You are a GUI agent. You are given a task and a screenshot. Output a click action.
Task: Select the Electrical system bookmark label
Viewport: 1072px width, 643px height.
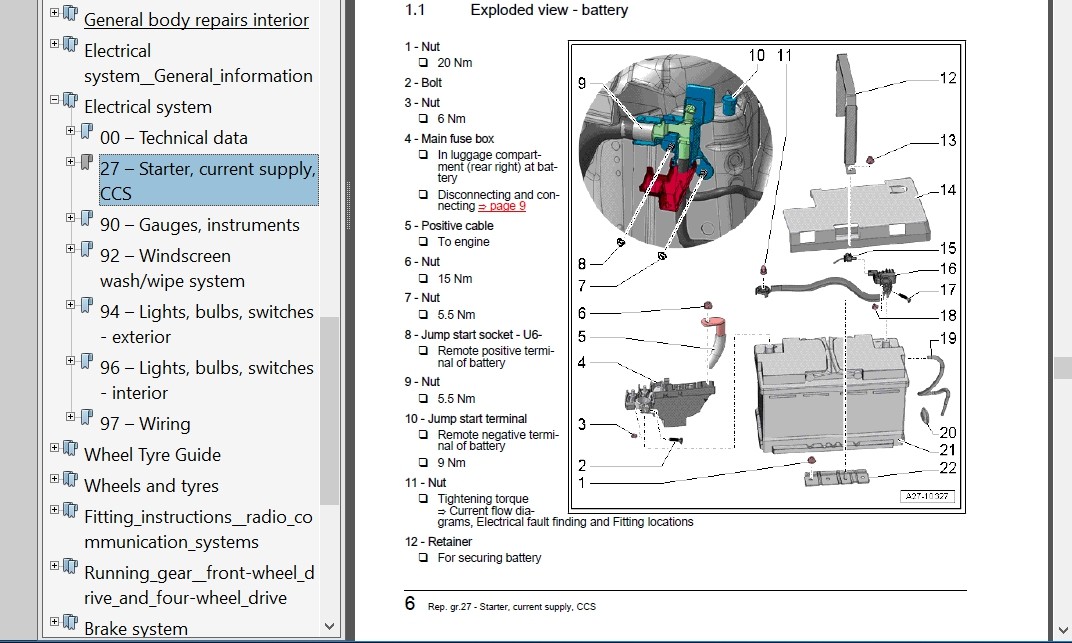[x=148, y=107]
